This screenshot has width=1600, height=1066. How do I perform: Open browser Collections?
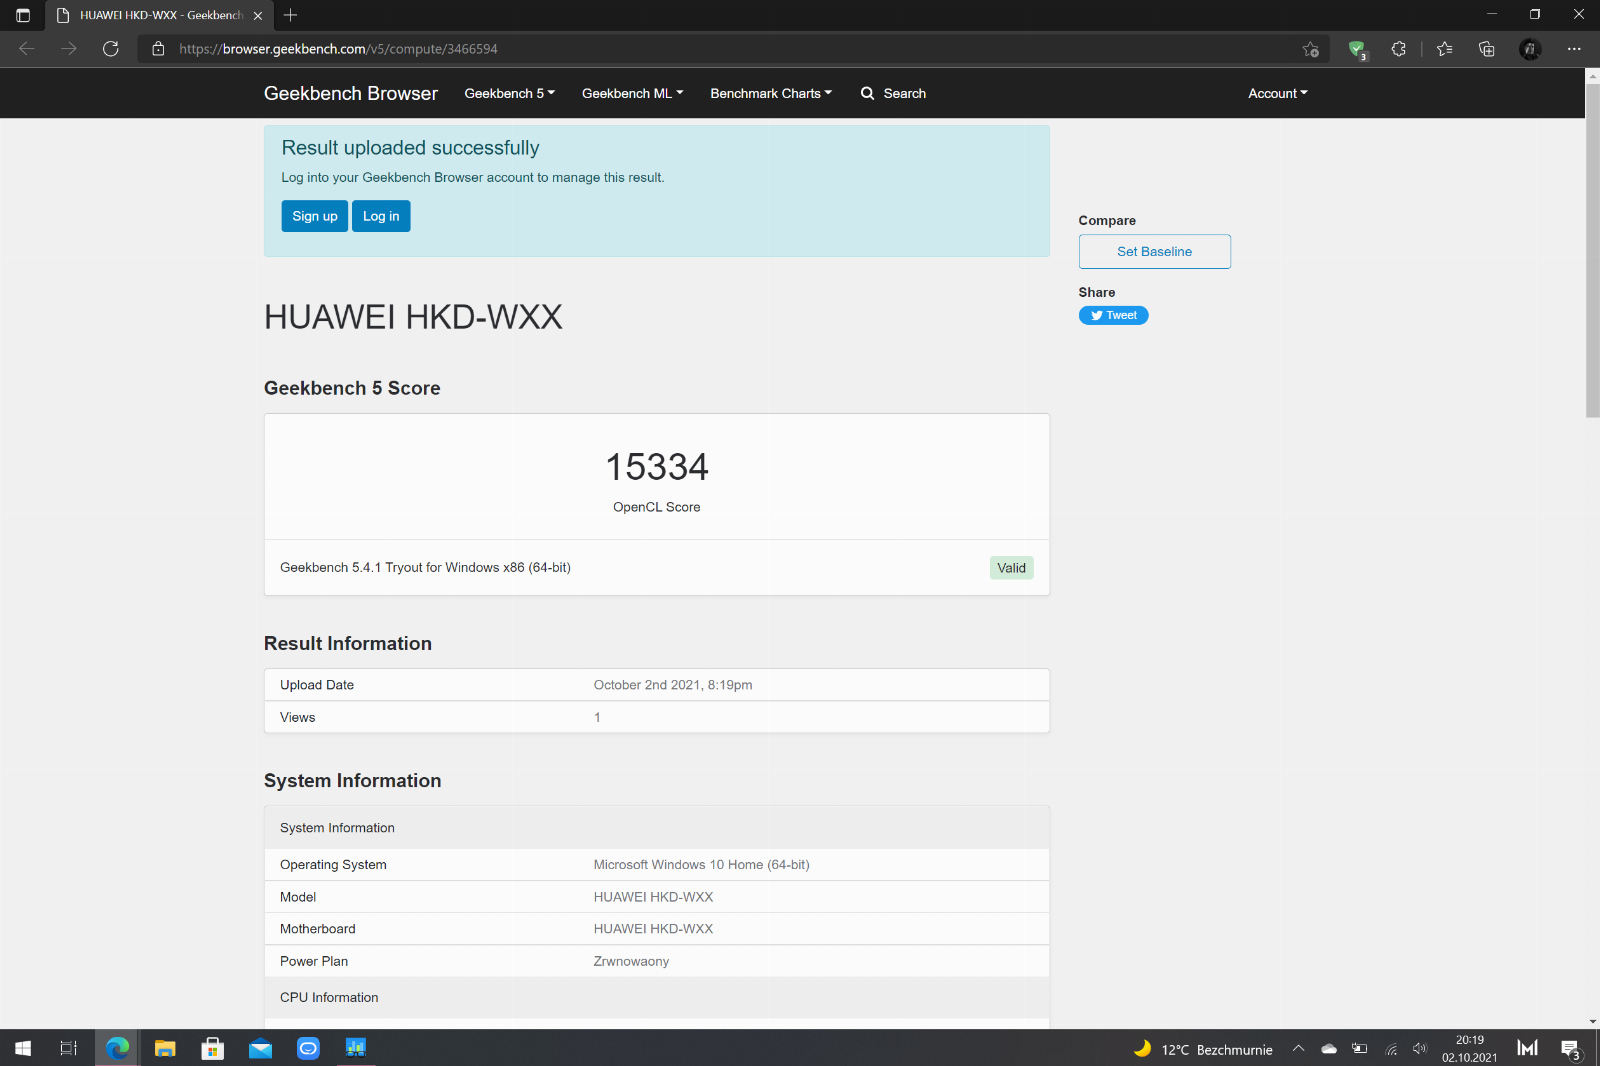(1487, 49)
